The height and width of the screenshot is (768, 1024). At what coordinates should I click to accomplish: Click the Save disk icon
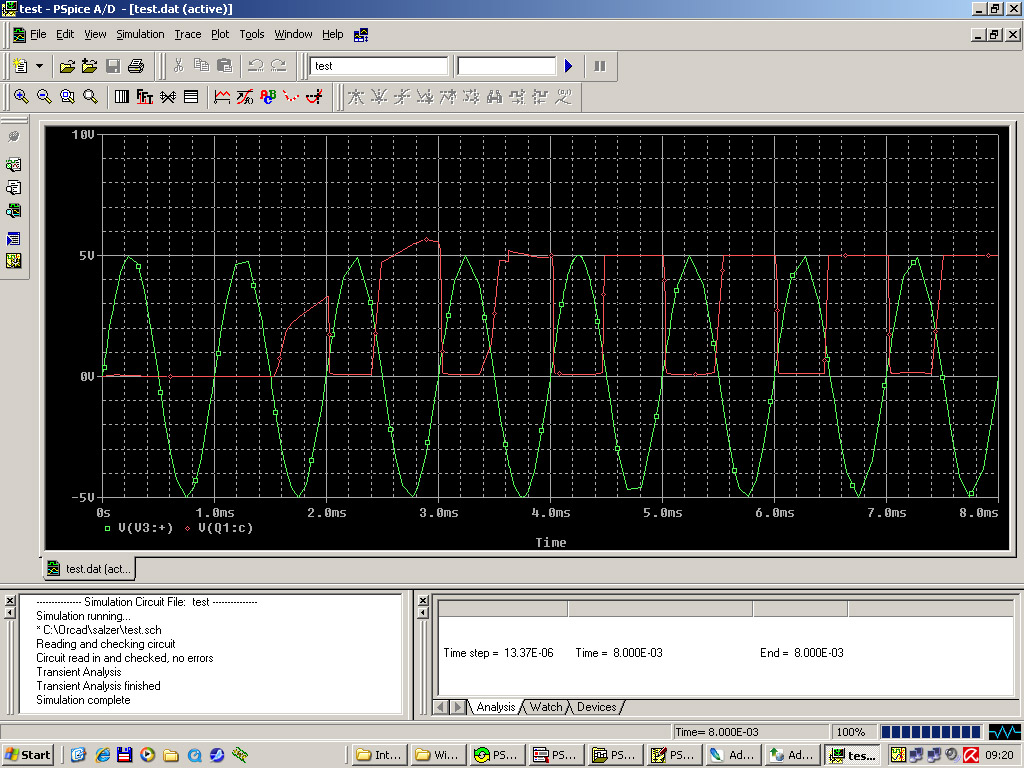[113, 66]
